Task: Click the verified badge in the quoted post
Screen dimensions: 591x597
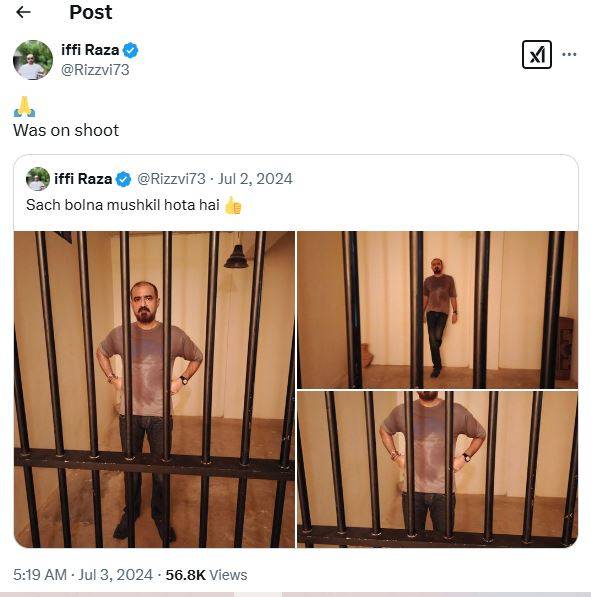Action: [123, 179]
